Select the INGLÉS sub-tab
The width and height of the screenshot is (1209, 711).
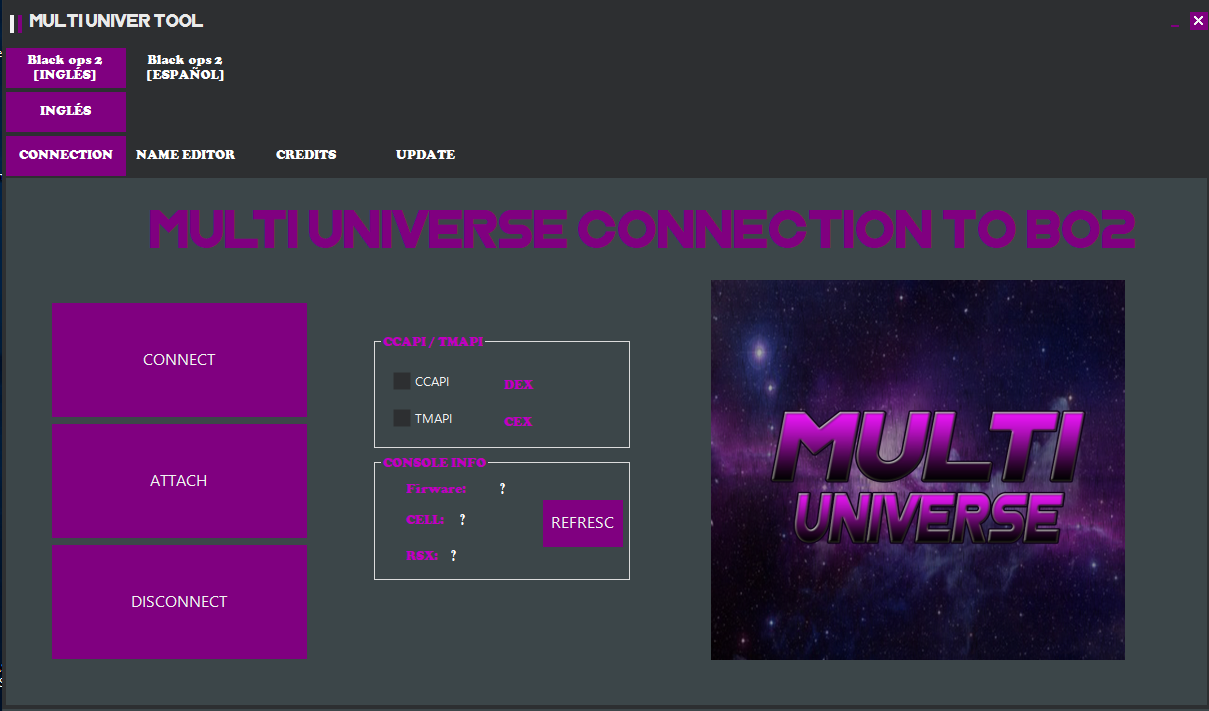point(66,111)
